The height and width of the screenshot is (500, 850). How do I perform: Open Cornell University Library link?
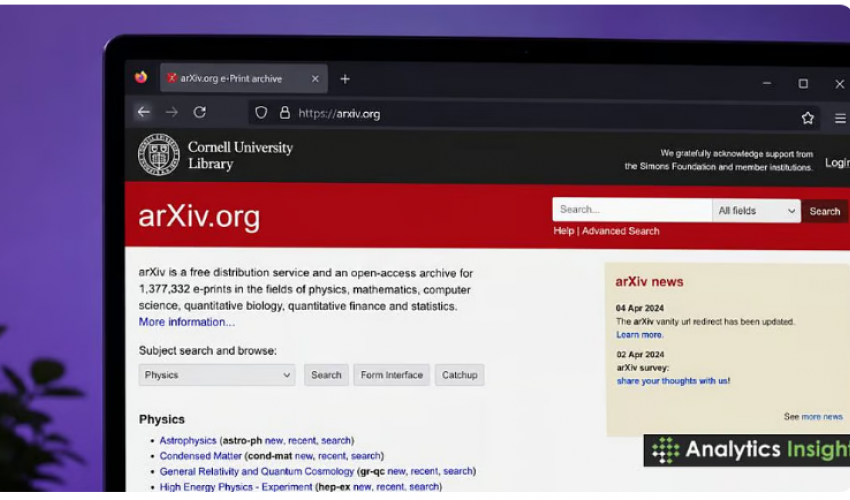click(240, 156)
